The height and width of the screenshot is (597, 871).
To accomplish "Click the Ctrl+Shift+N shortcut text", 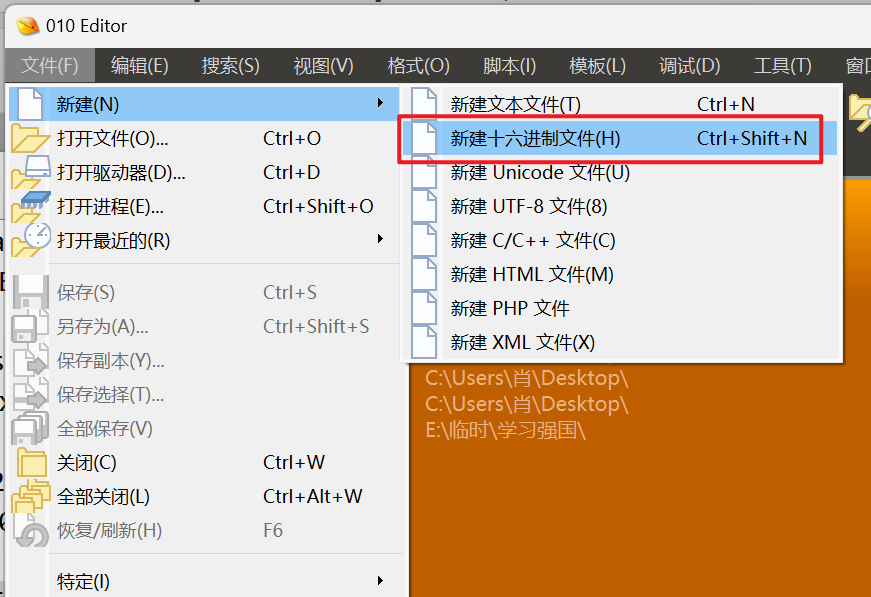I will (x=752, y=138).
